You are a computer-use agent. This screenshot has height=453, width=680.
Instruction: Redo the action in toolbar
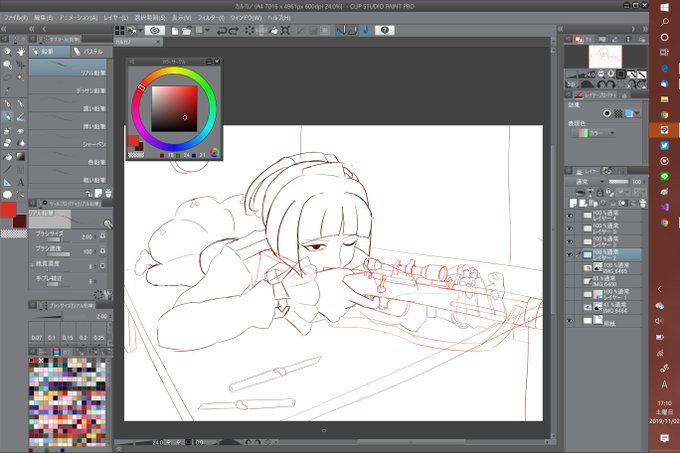pos(234,30)
